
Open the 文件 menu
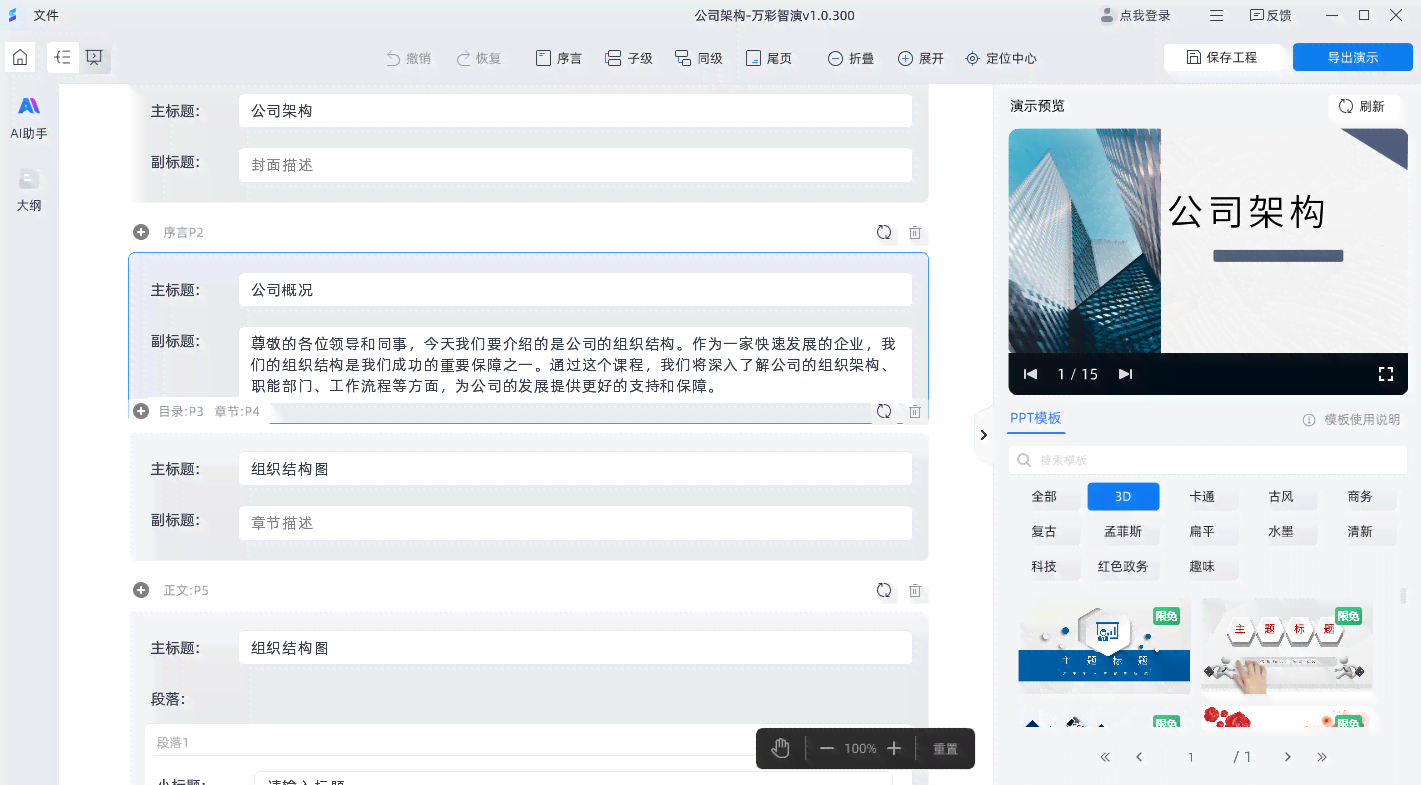46,15
